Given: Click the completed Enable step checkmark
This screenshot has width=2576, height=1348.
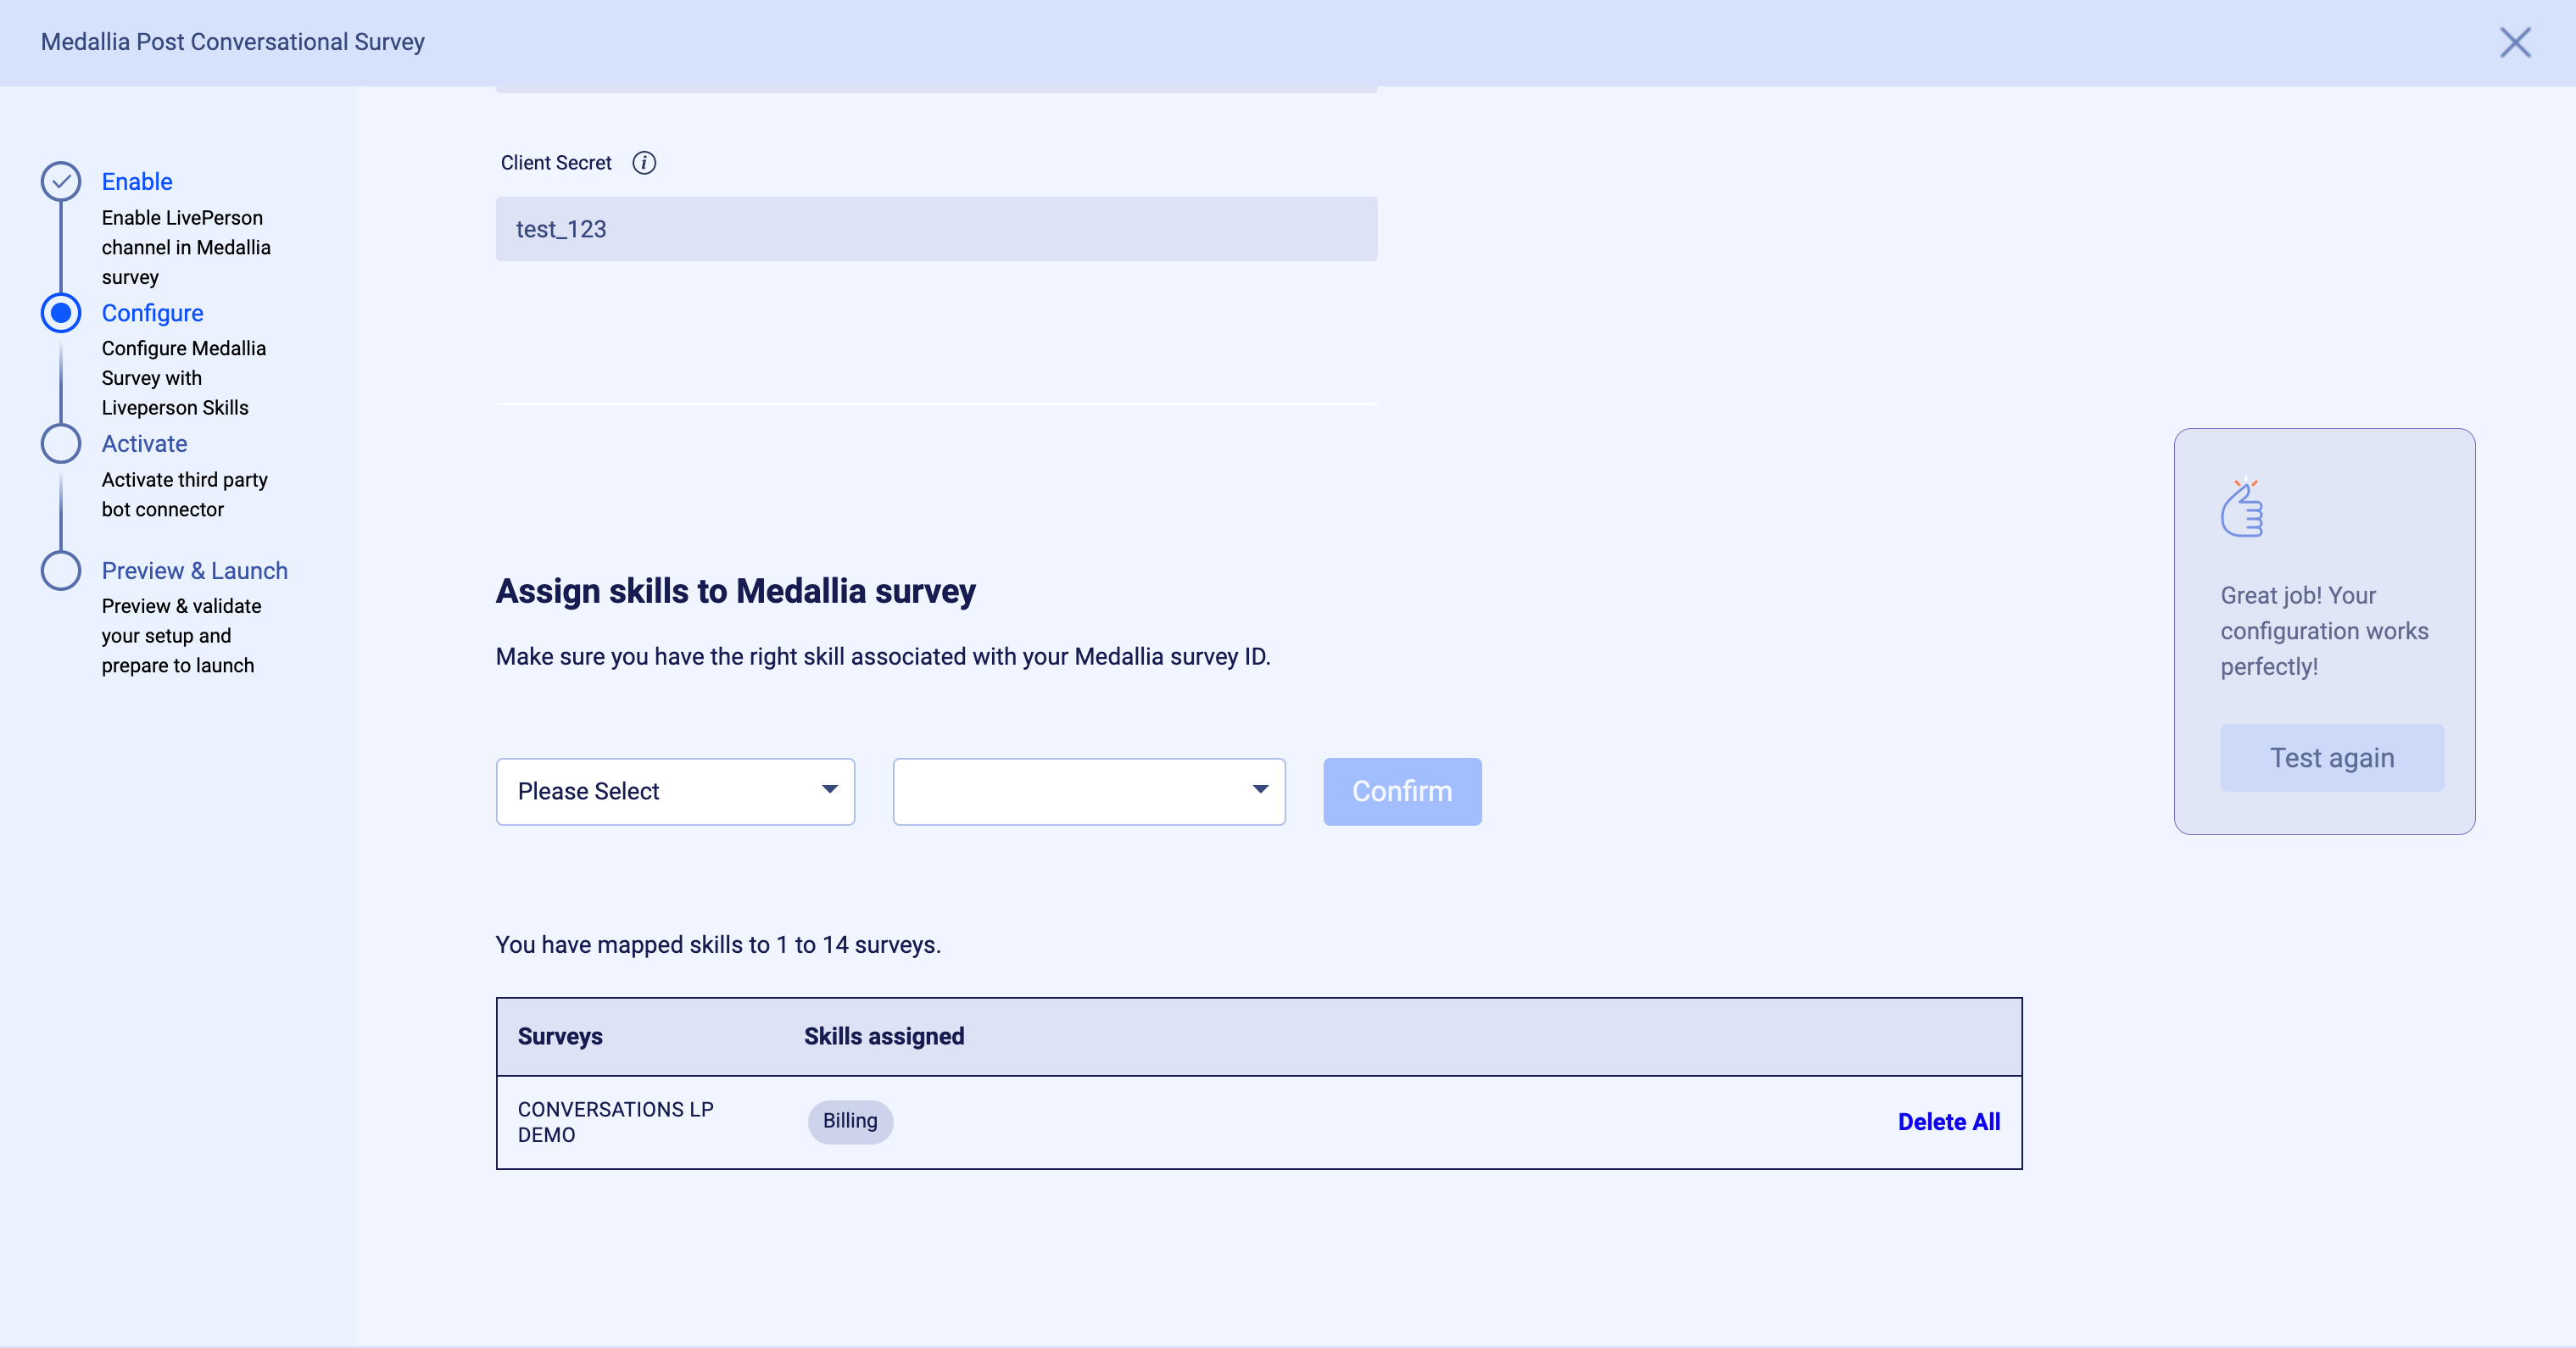Looking at the screenshot, I should [61, 181].
